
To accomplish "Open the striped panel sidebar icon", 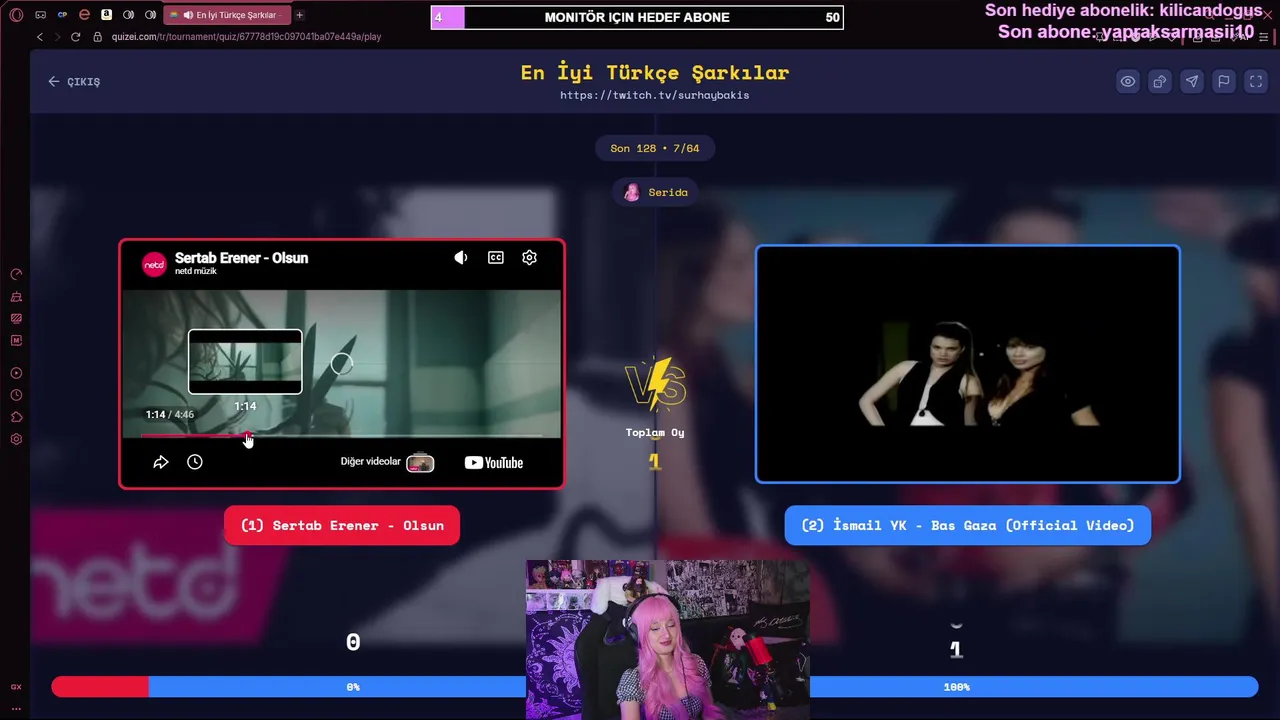I will coord(16,319).
